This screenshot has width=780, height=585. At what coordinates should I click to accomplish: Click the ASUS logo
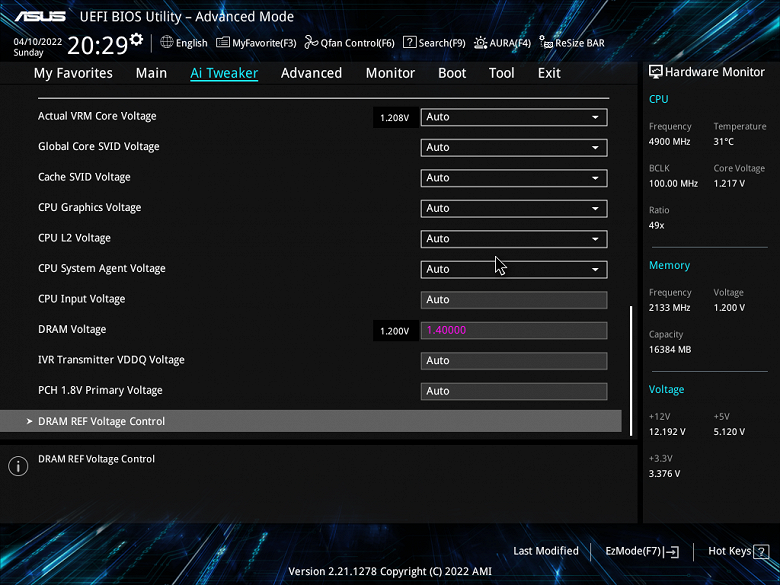pos(40,16)
